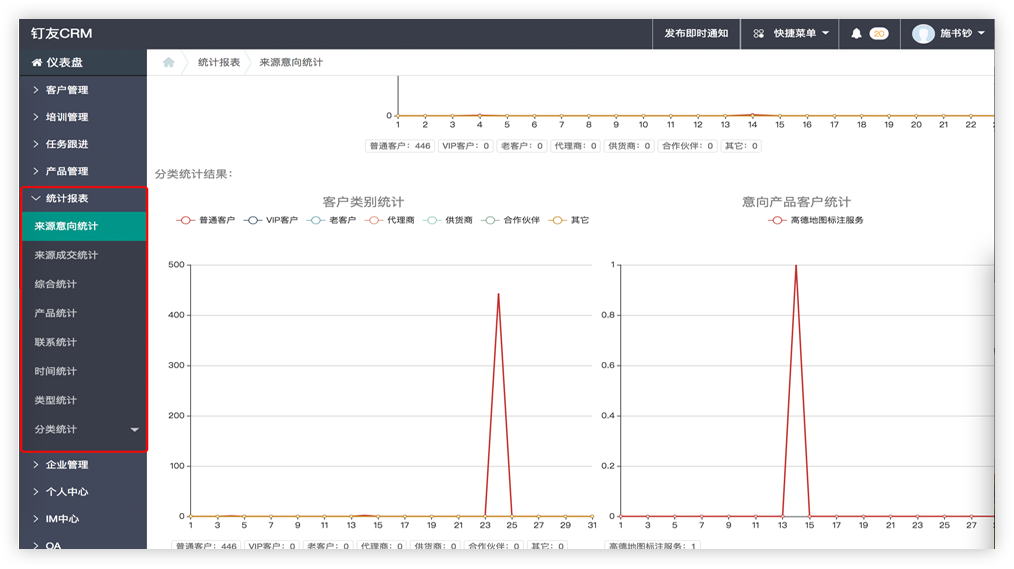Click 钉友CRM logo title
This screenshot has height=569, width=1014.
coord(61,33)
